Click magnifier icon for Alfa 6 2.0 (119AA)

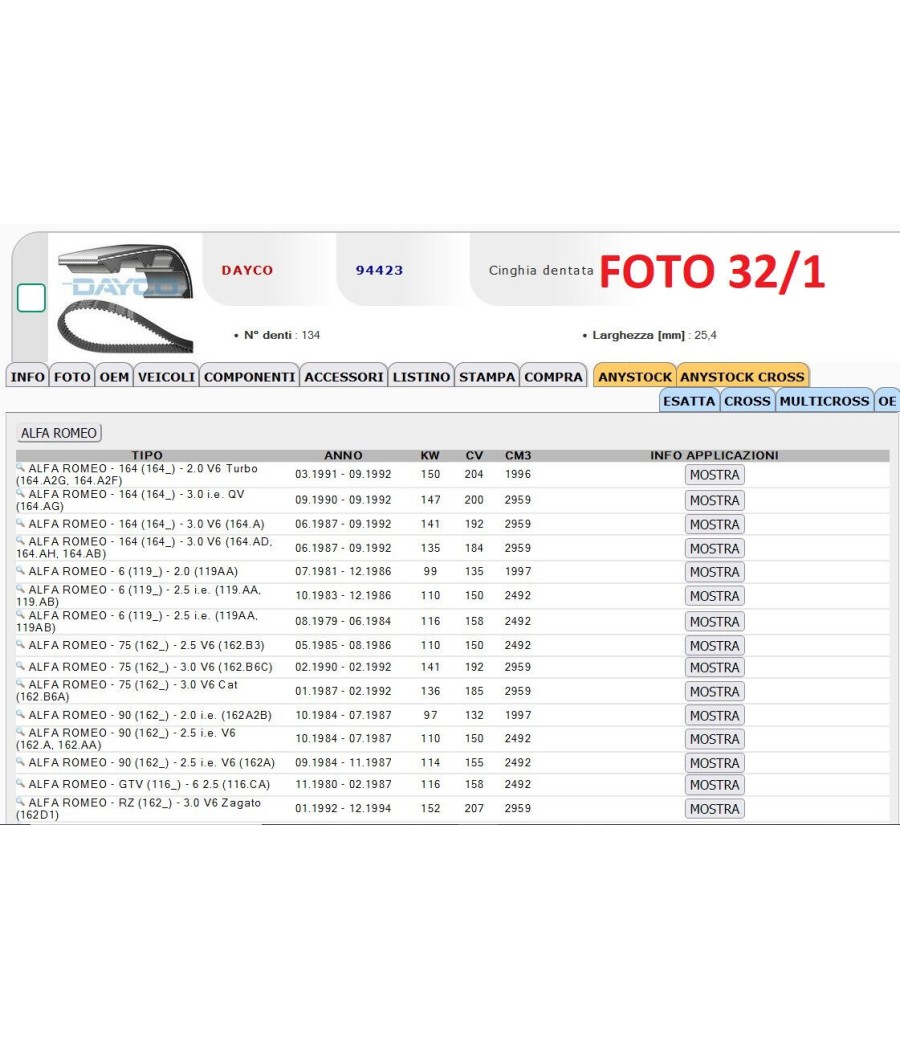click(21, 570)
